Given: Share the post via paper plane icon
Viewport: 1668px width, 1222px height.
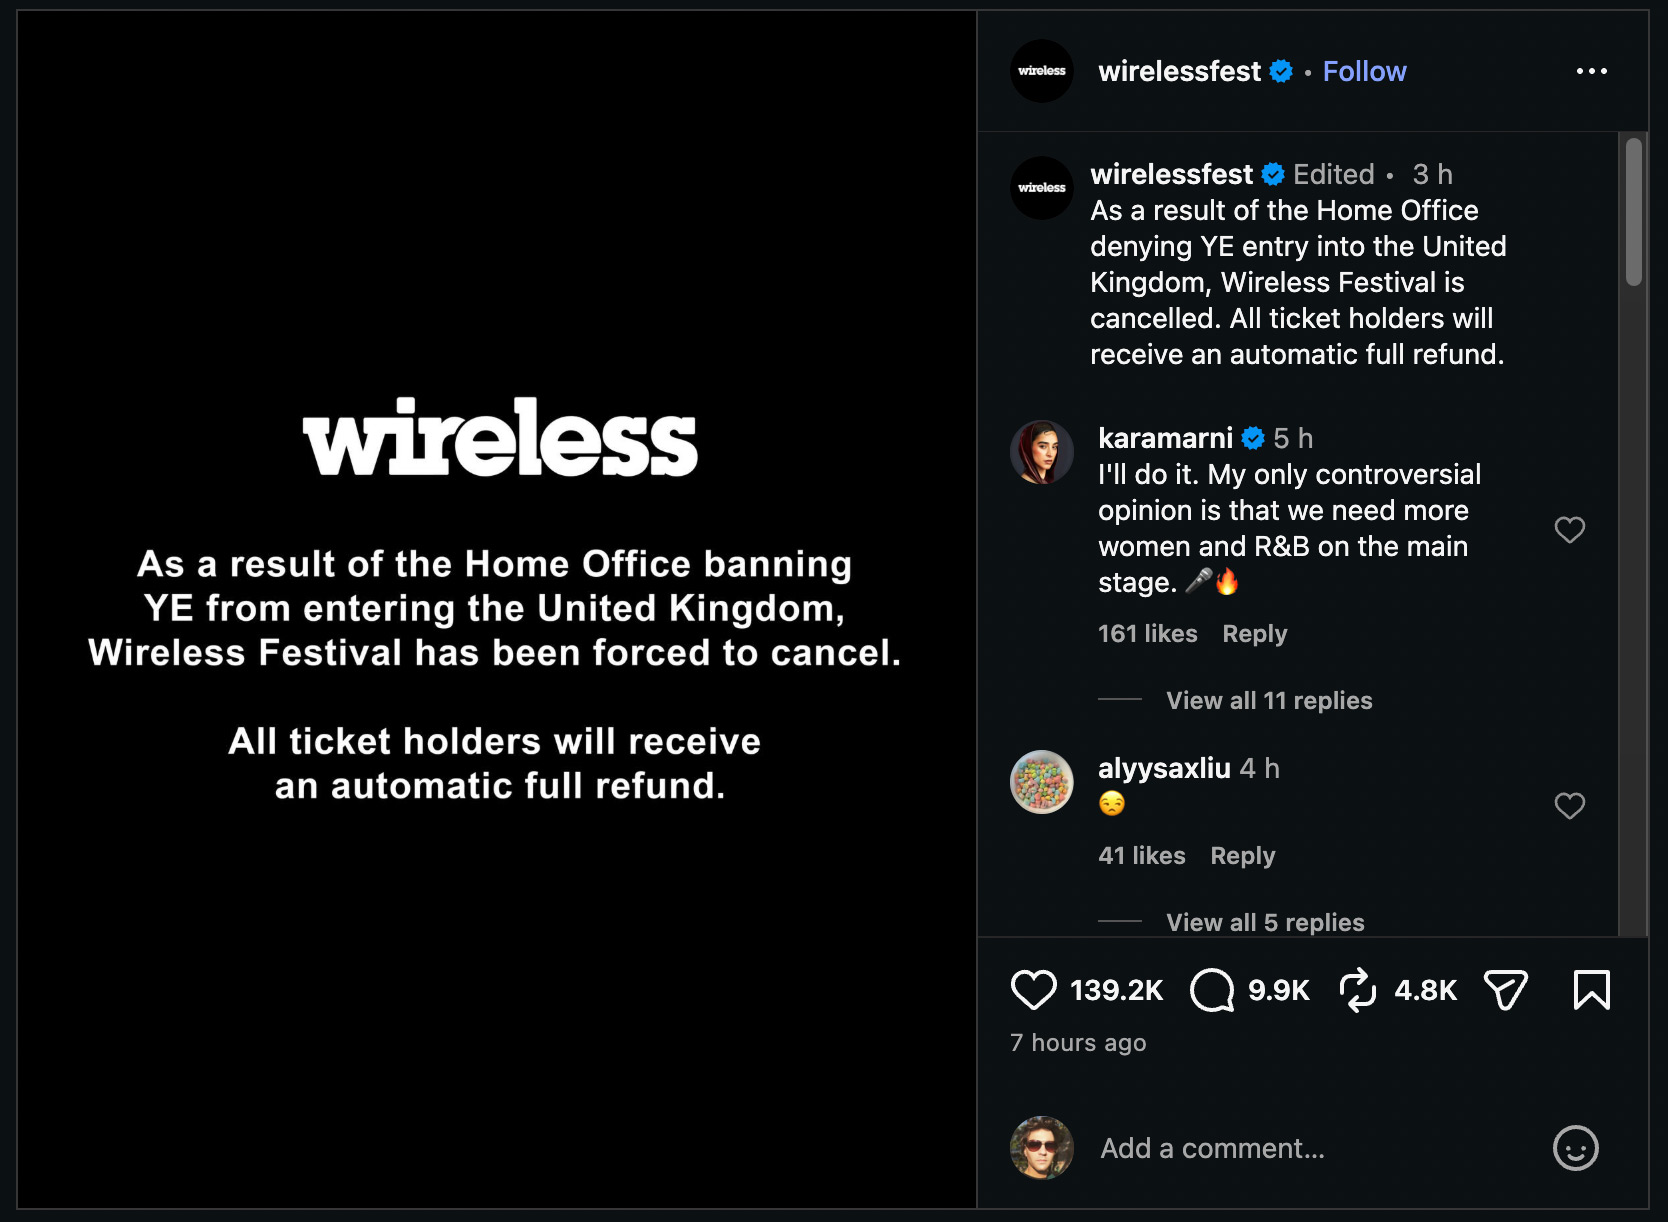Looking at the screenshot, I should pos(1505,990).
